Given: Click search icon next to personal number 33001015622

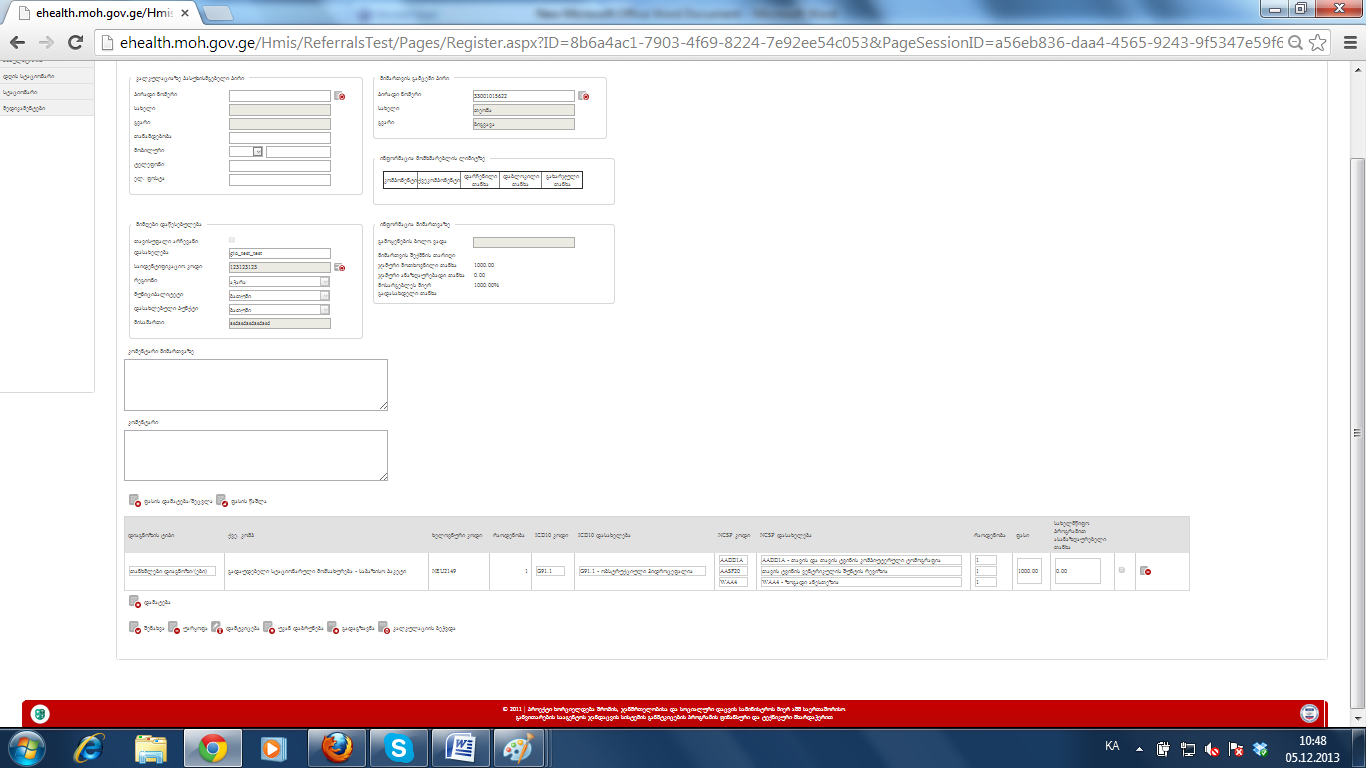Looking at the screenshot, I should (584, 96).
